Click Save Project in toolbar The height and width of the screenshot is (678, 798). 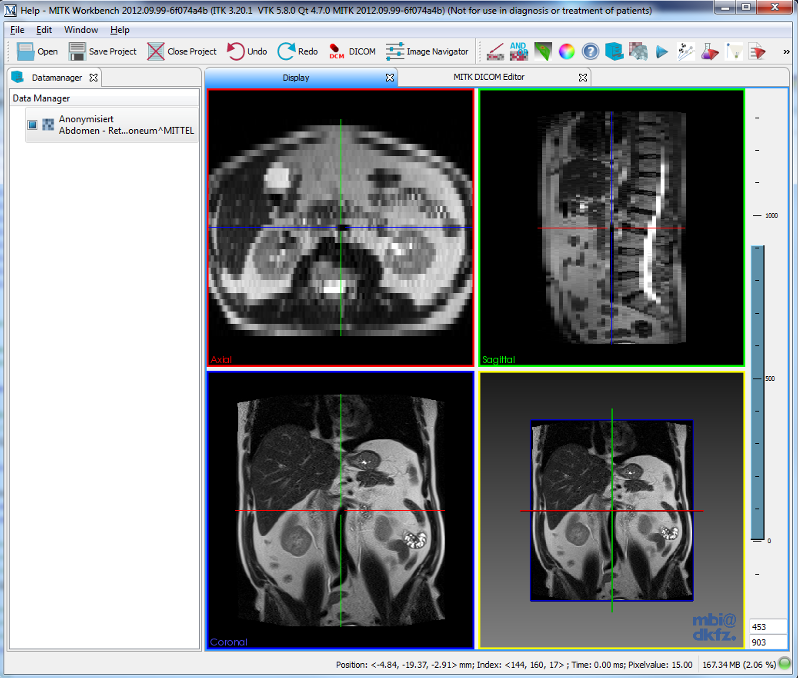point(102,51)
